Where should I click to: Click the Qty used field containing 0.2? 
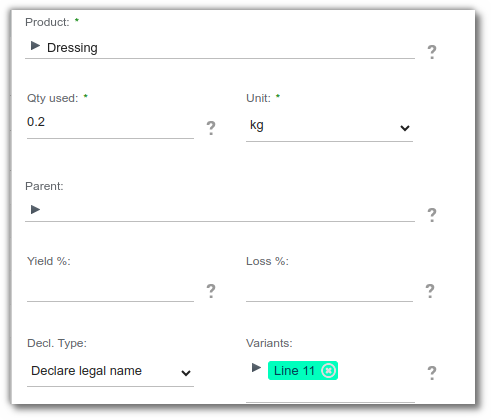110,124
